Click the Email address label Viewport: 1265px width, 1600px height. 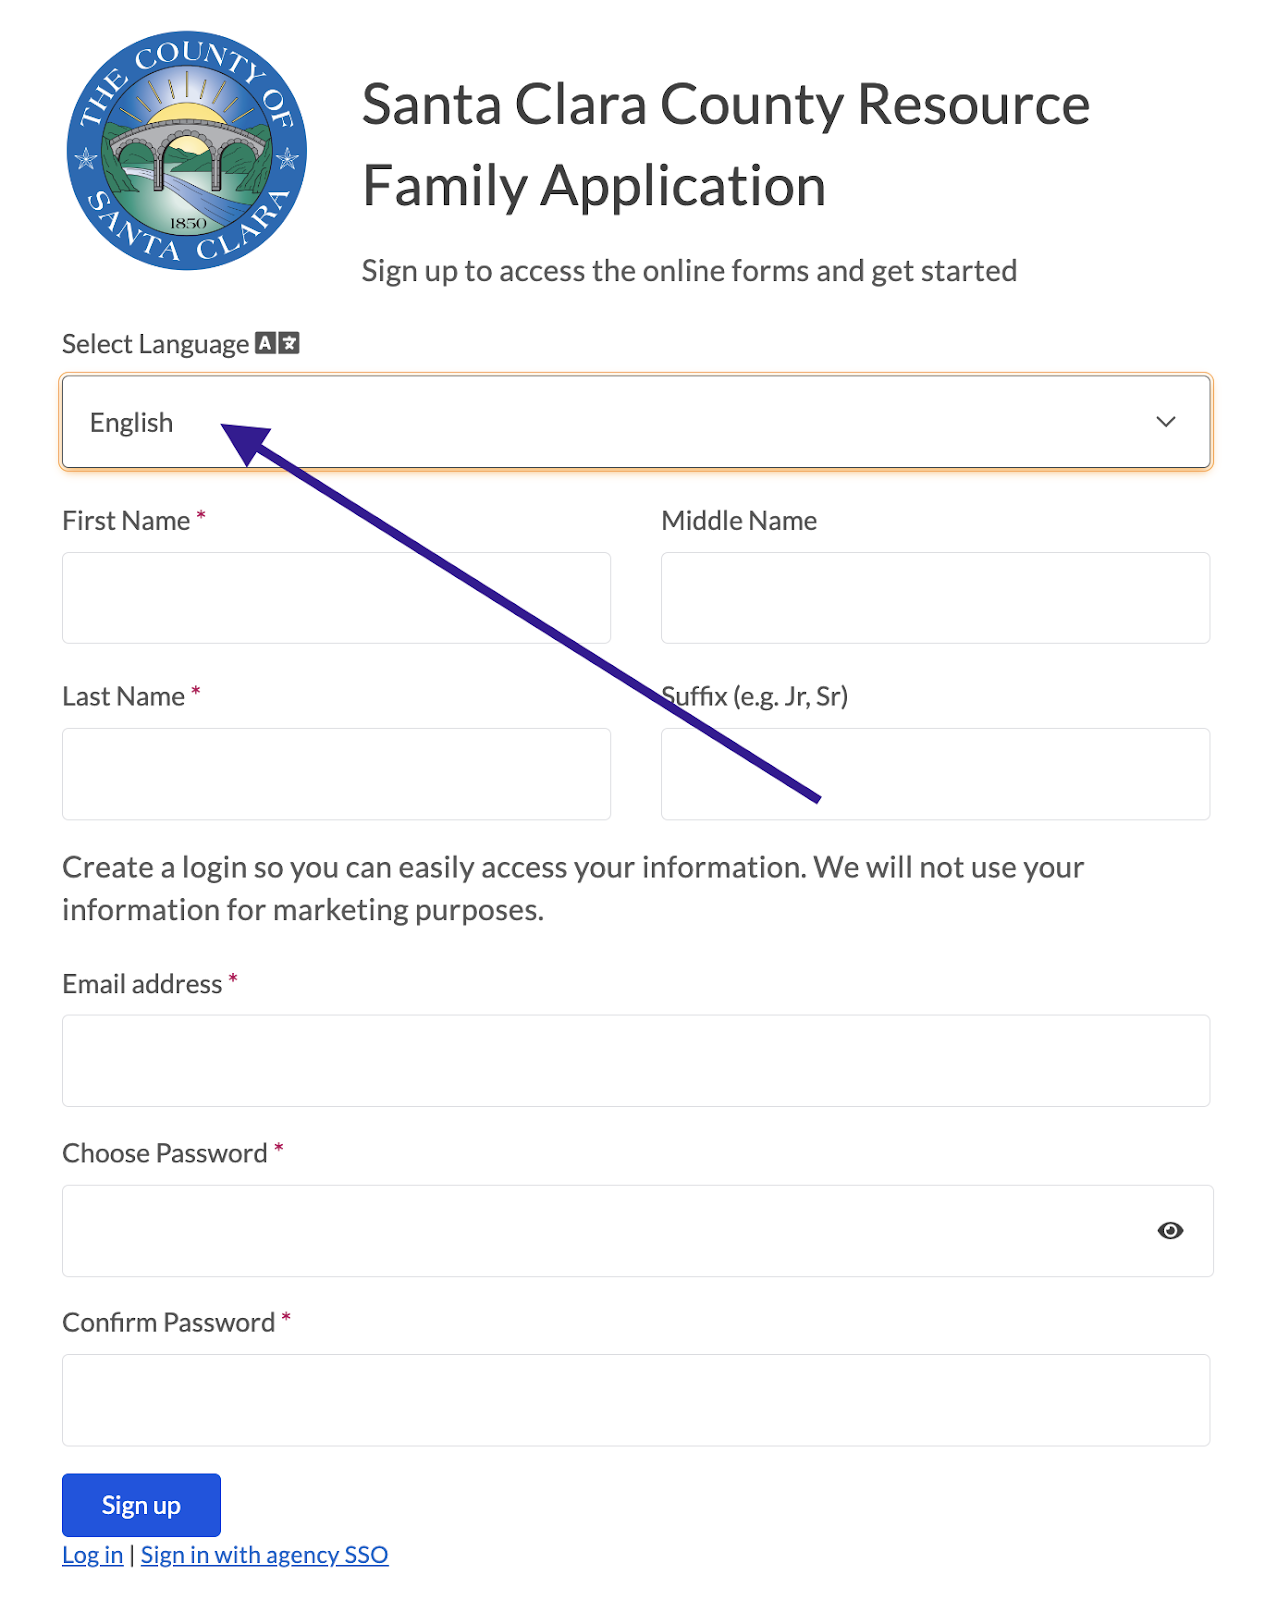coord(142,984)
